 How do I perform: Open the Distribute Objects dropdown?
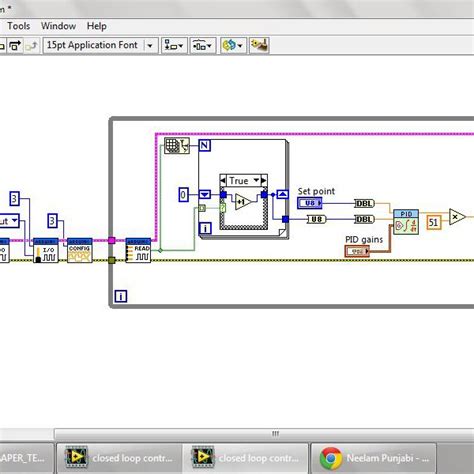[x=203, y=45]
